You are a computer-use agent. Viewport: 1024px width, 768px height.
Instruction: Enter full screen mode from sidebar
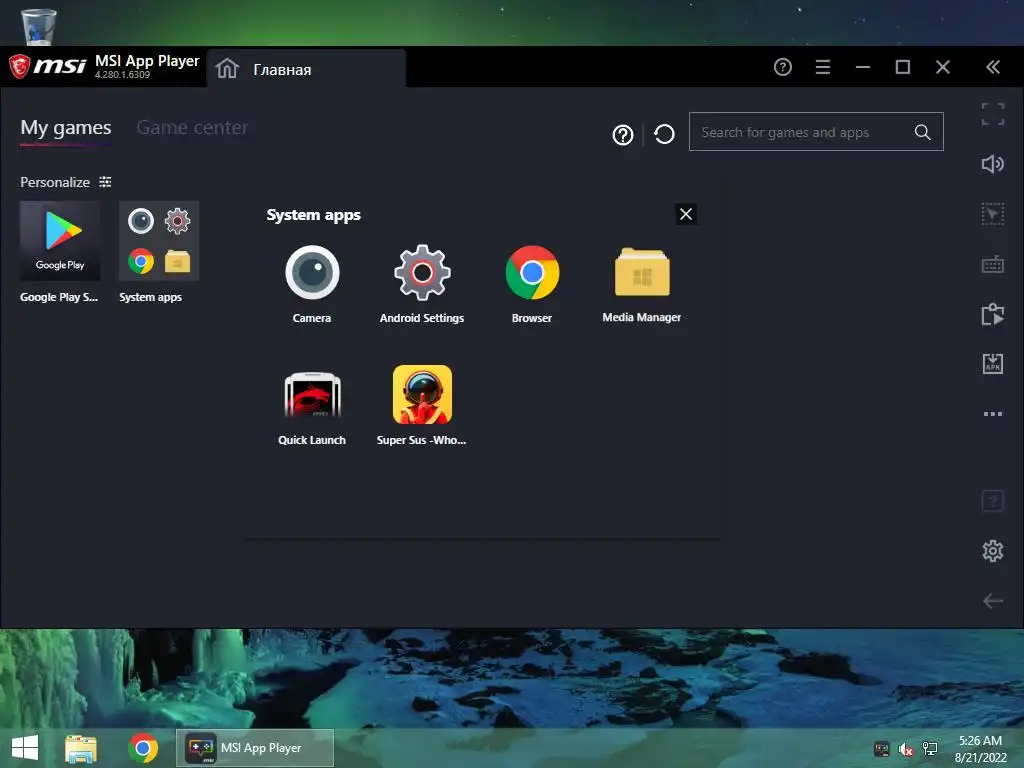click(993, 114)
